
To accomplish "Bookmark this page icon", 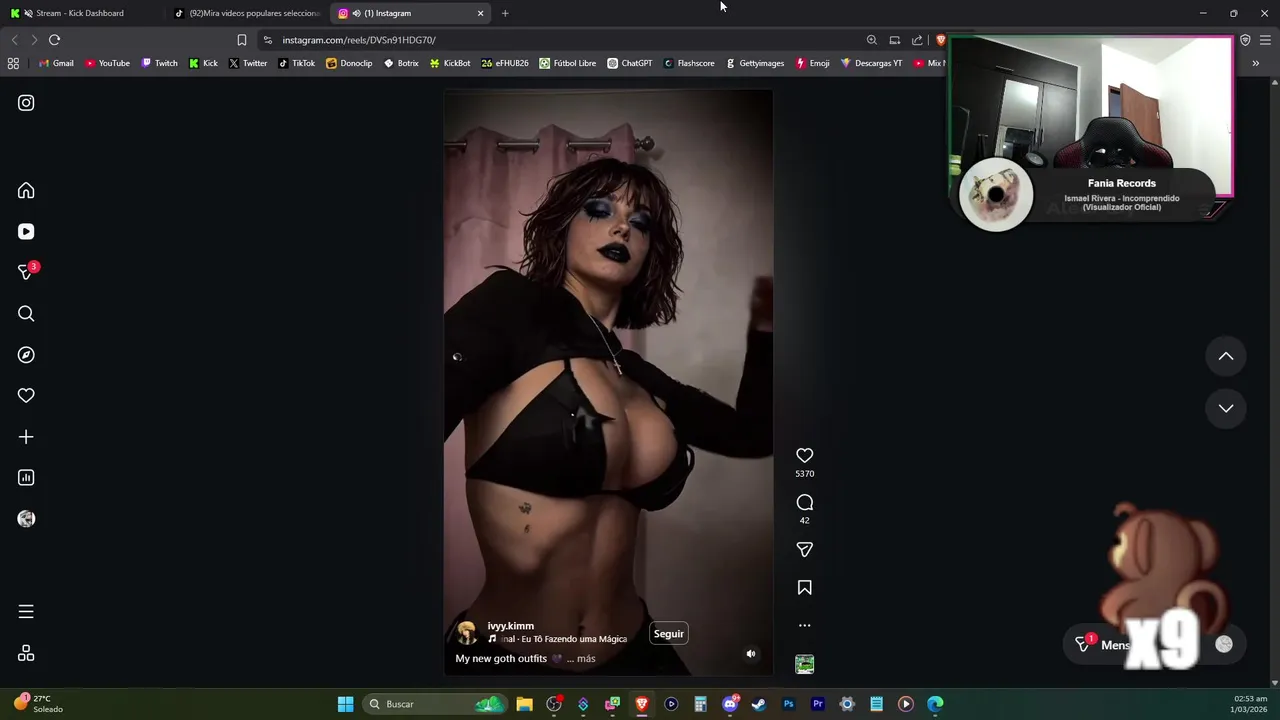I will (241, 40).
